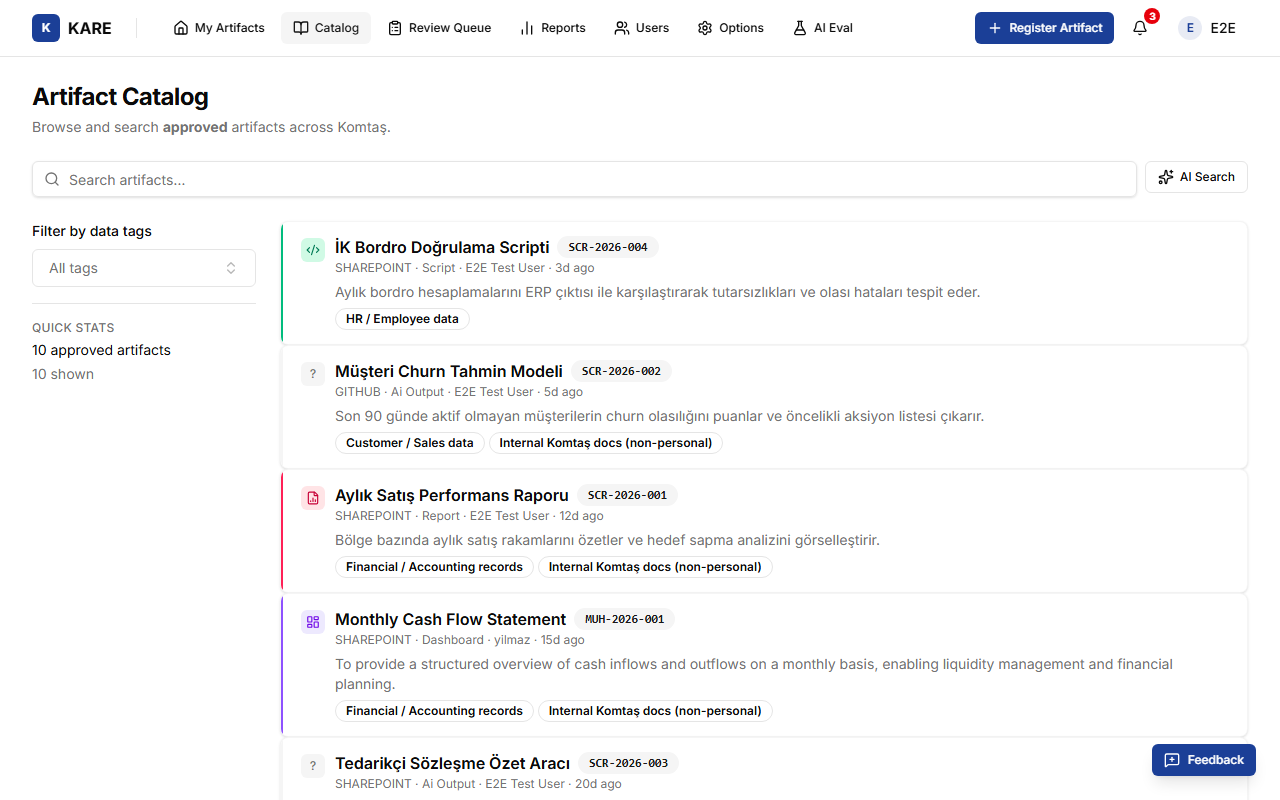The height and width of the screenshot is (800, 1280).
Task: Open the E2E user account menu
Action: click(x=1207, y=28)
